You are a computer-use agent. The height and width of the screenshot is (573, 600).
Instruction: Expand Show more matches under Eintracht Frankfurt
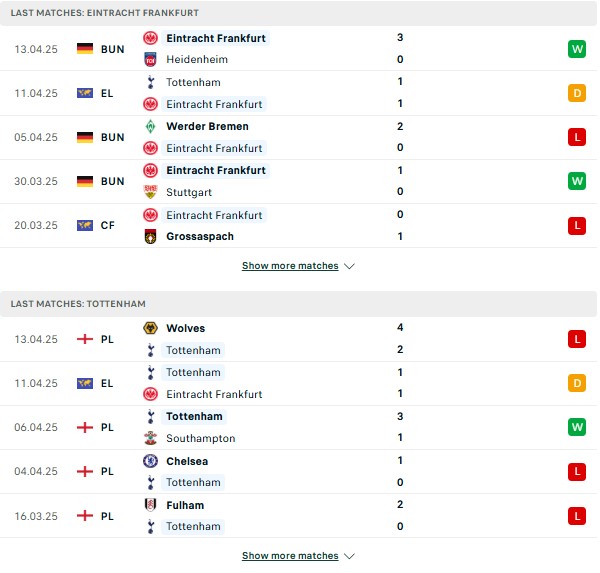(x=290, y=266)
